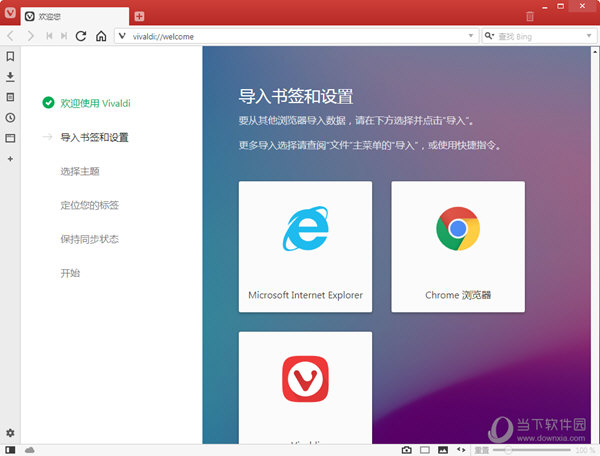Open the closed tabs trash can
This screenshot has width=600, height=456.
pyautogui.click(x=530, y=16)
